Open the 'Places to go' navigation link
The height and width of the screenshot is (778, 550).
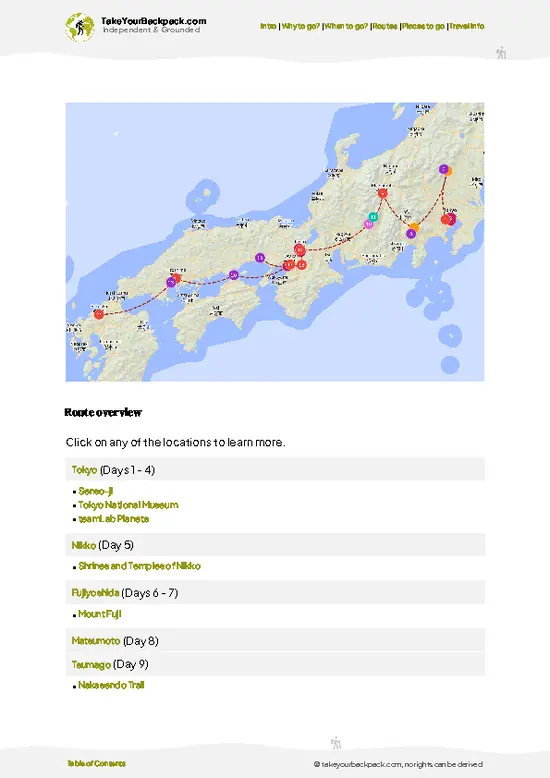tap(423, 26)
